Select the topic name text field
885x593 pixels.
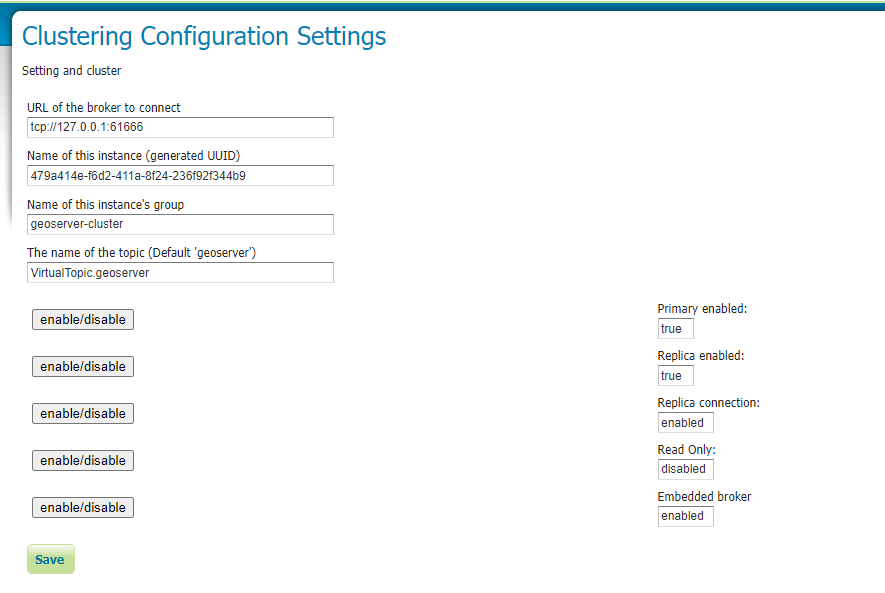coord(180,272)
